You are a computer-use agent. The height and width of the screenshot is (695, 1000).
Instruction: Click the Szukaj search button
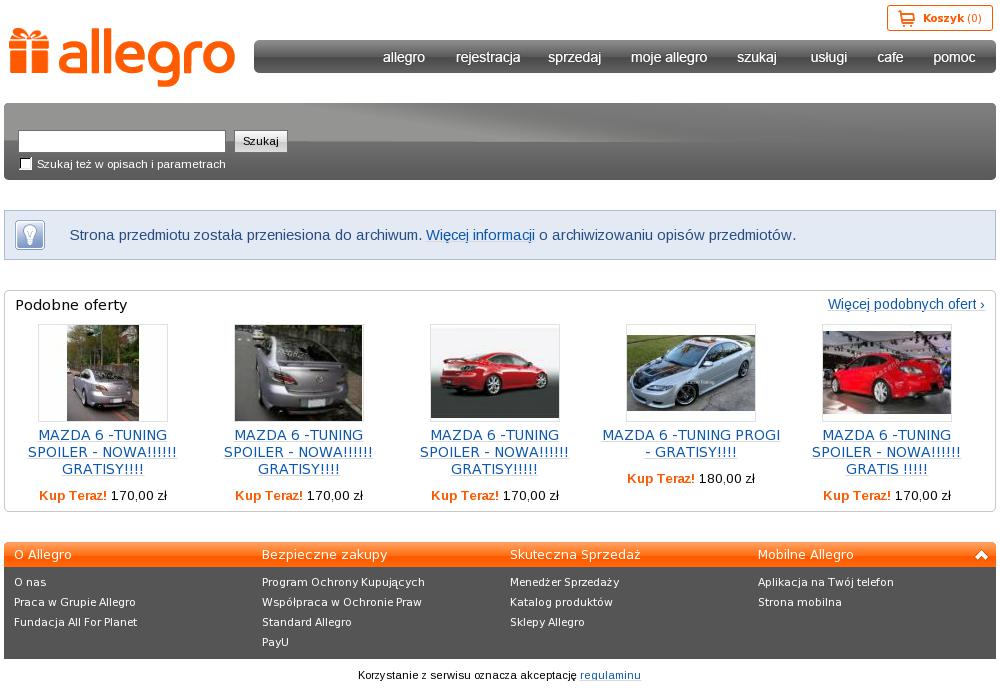261,141
